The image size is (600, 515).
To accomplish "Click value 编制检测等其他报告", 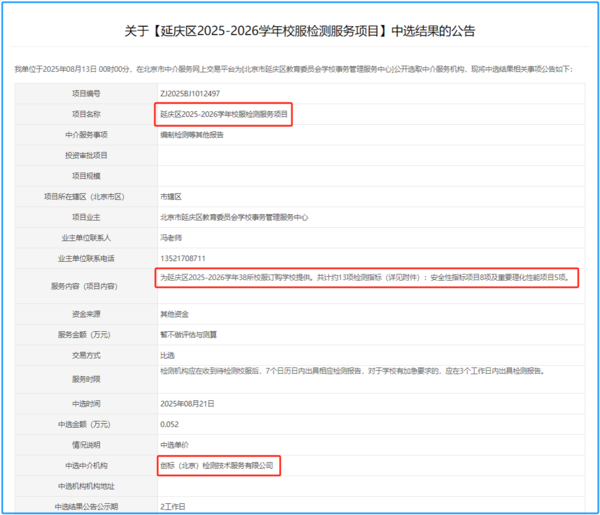I will tap(192, 135).
